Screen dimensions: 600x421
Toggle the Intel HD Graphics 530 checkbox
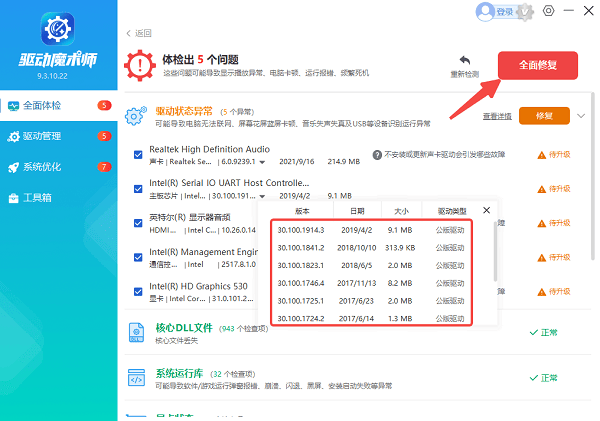coord(139,292)
